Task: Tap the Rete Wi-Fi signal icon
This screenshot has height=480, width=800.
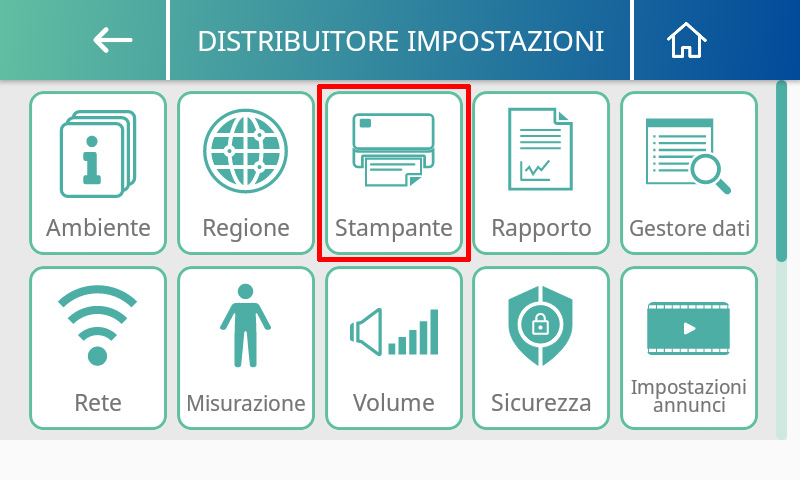Action: point(97,325)
